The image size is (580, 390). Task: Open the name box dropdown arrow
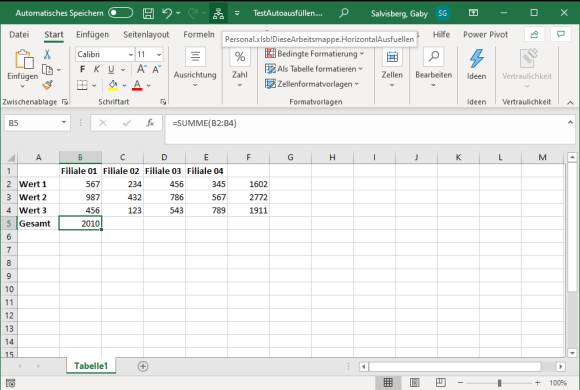(64, 122)
